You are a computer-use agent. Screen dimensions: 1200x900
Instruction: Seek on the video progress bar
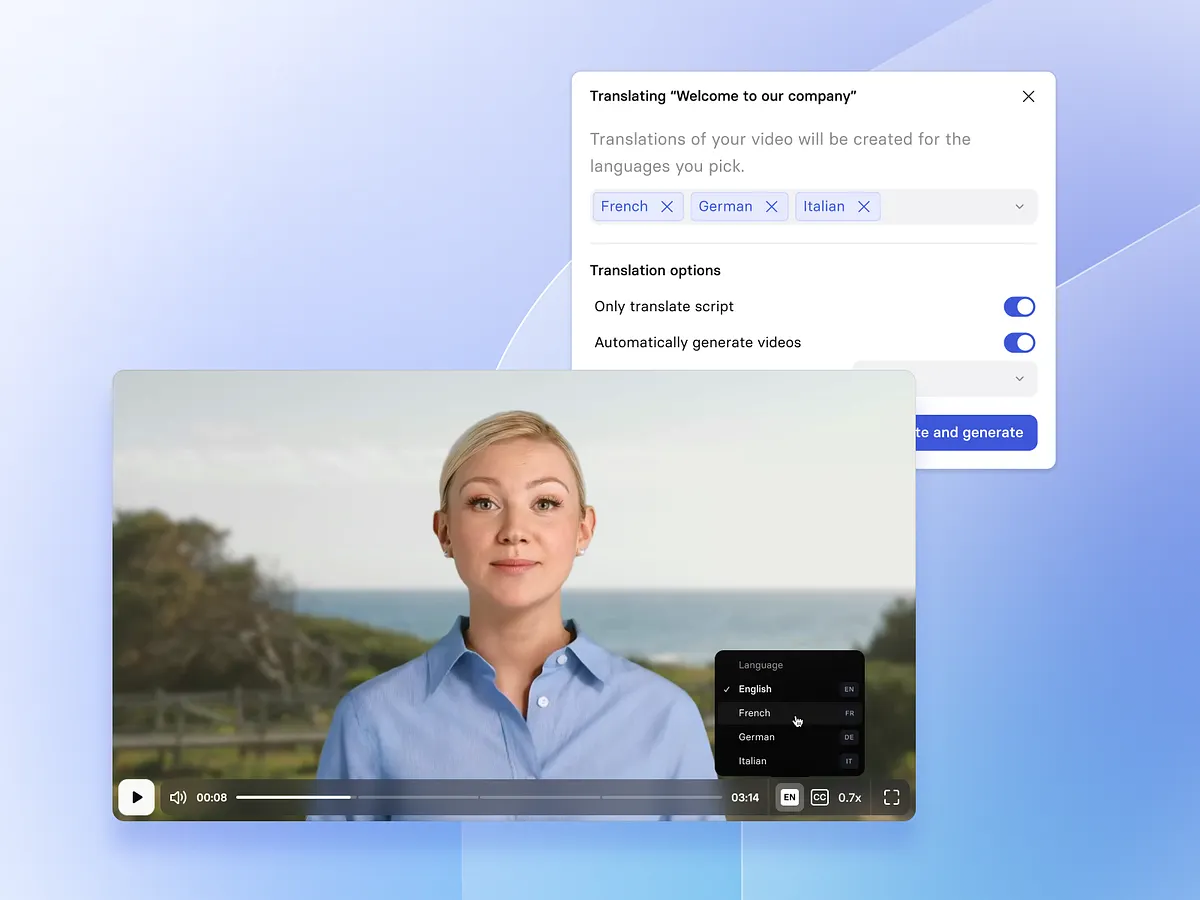tap(479, 797)
